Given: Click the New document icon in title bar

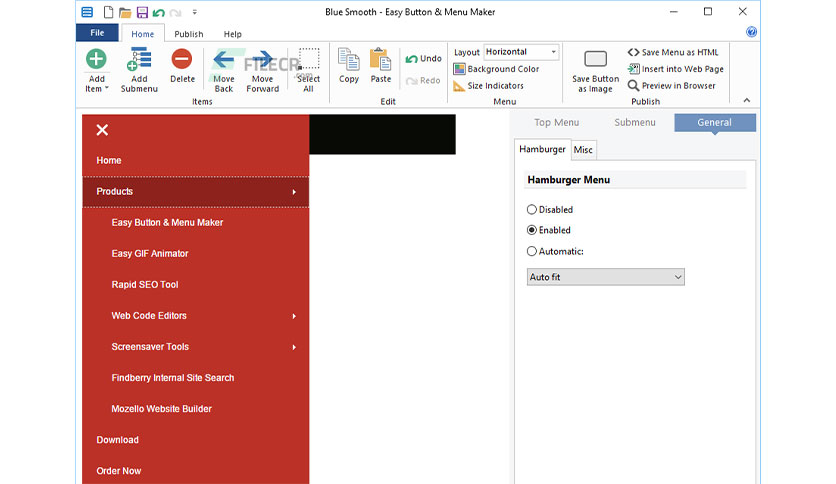Looking at the screenshot, I should click(108, 12).
